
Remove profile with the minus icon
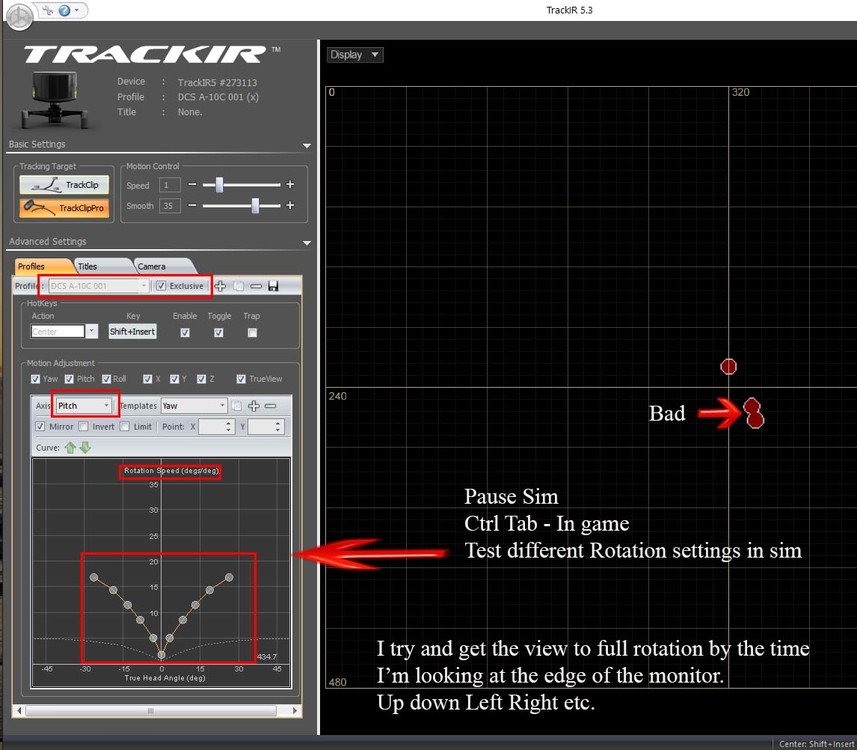tap(256, 286)
